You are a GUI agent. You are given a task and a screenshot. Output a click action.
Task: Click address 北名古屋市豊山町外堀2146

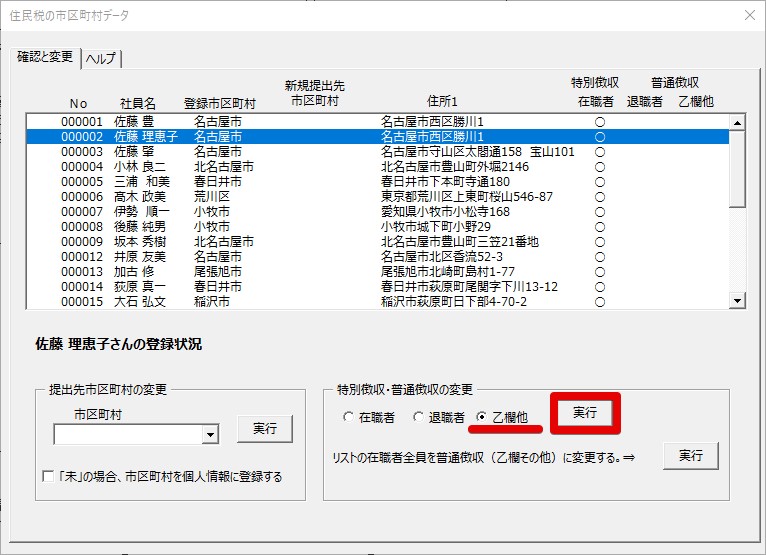455,167
